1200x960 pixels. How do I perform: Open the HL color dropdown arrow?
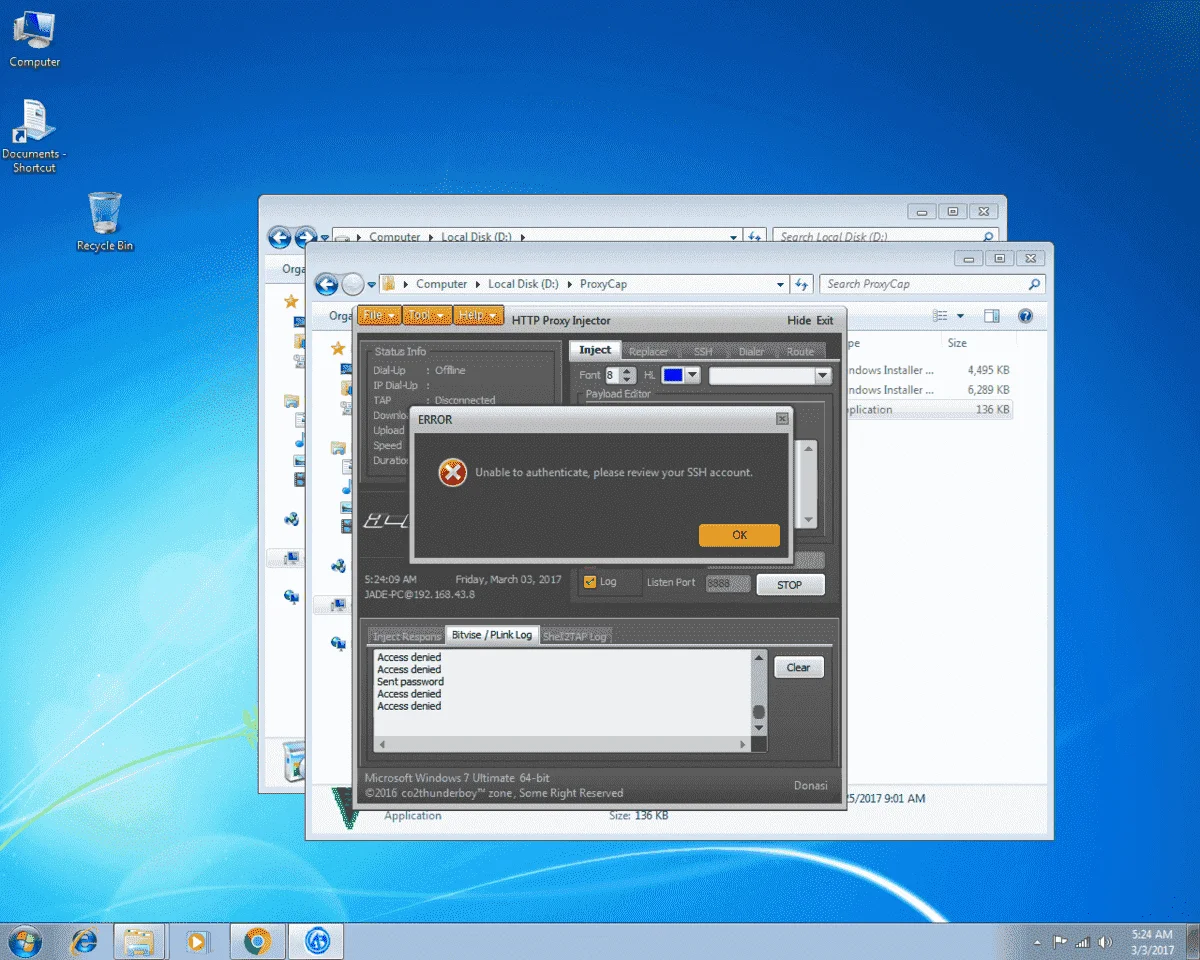tap(692, 376)
